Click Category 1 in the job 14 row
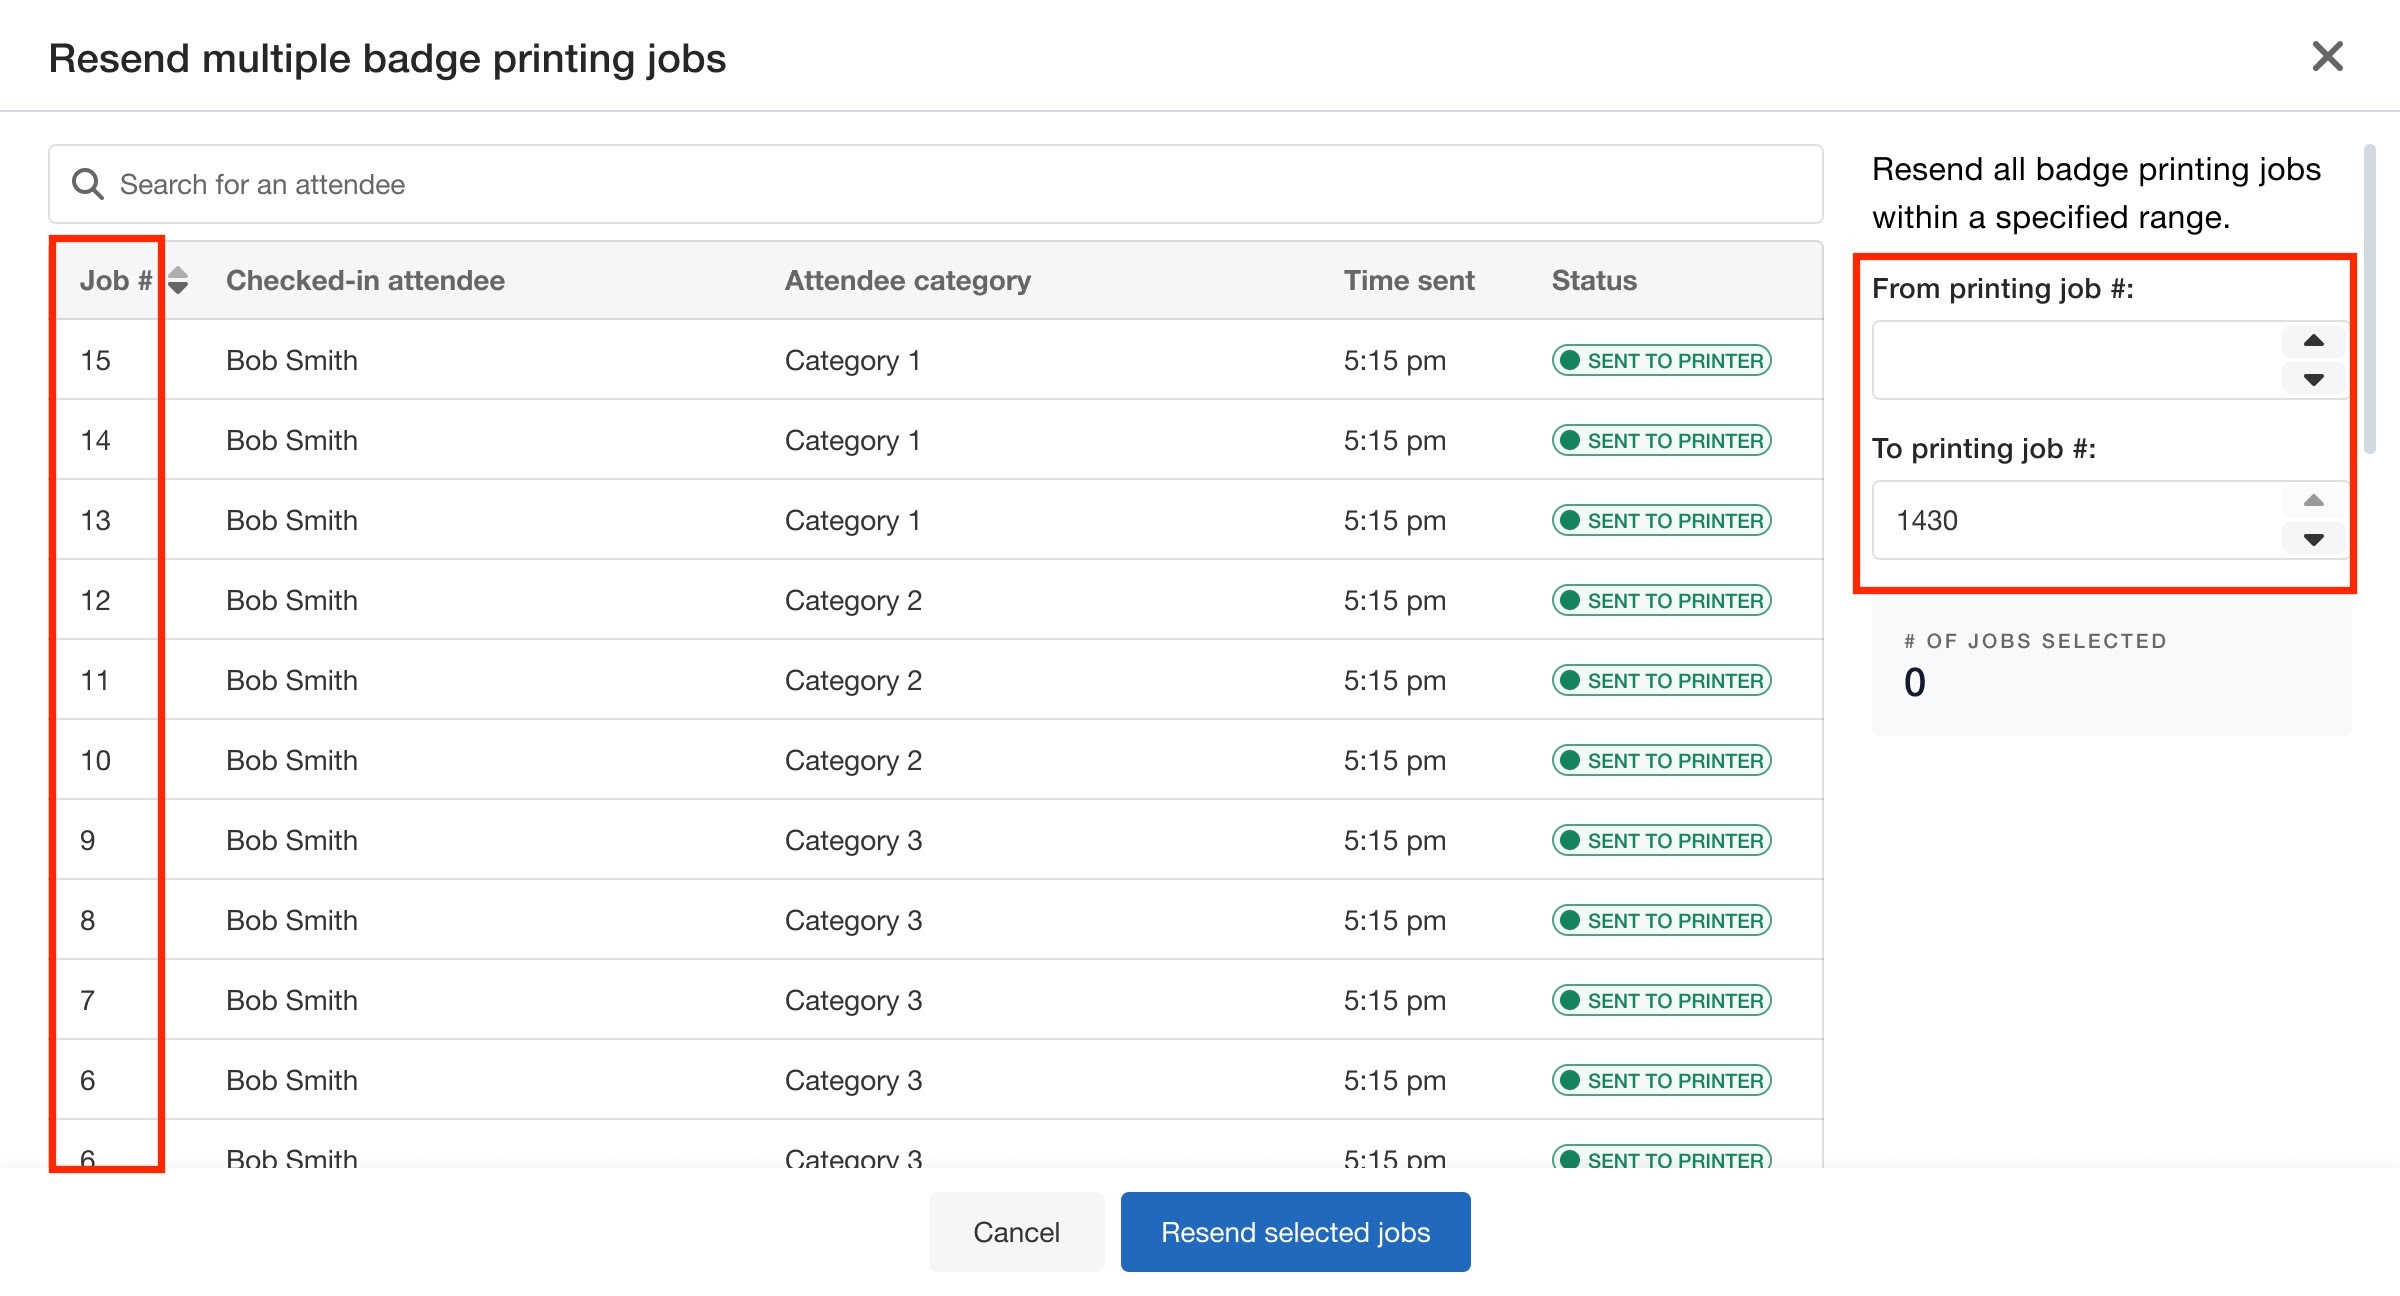The width and height of the screenshot is (2400, 1296). [x=853, y=441]
